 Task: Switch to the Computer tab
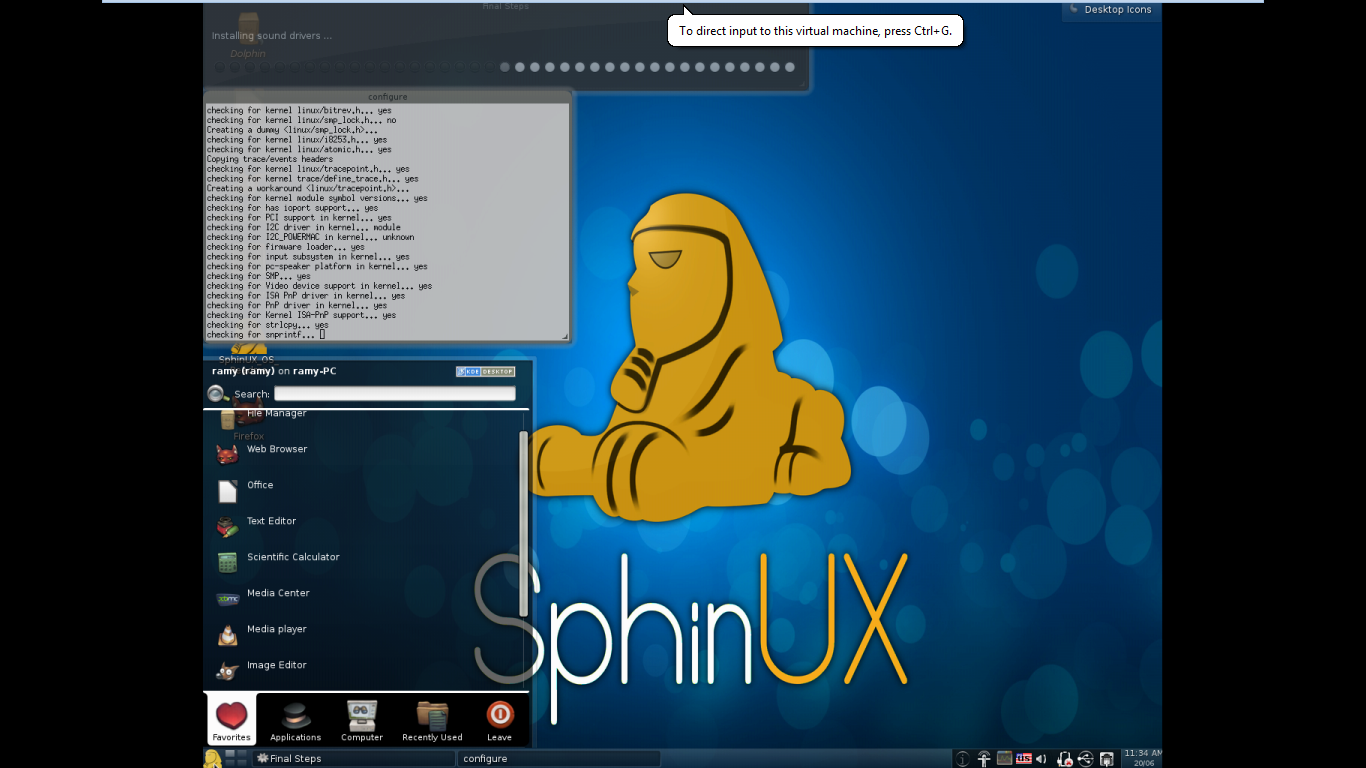[x=362, y=720]
